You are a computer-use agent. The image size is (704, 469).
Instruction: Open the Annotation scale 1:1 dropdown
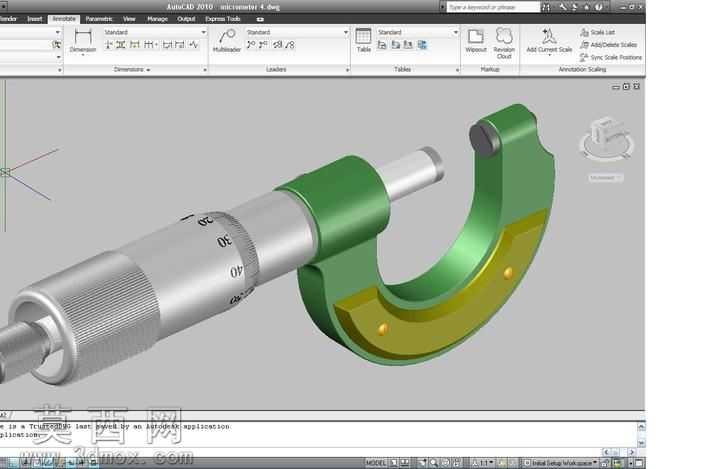pyautogui.click(x=483, y=463)
